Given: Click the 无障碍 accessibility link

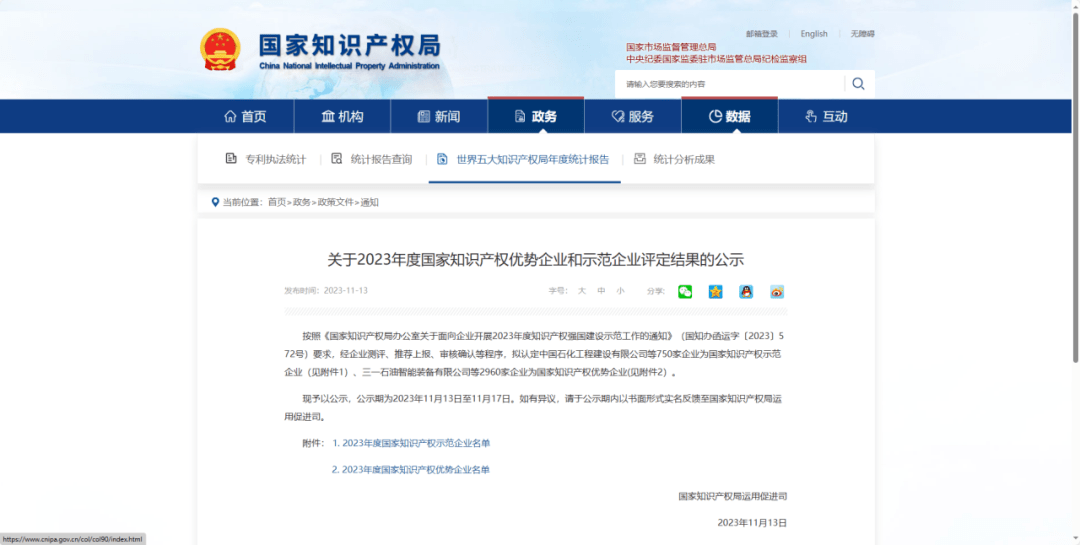Looking at the screenshot, I should coord(862,34).
